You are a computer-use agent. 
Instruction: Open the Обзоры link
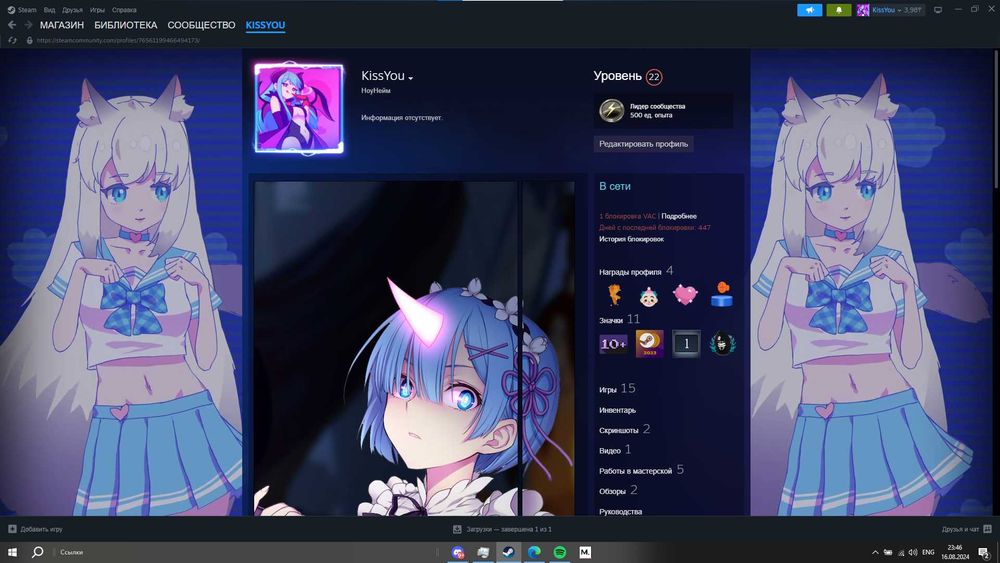pos(612,492)
